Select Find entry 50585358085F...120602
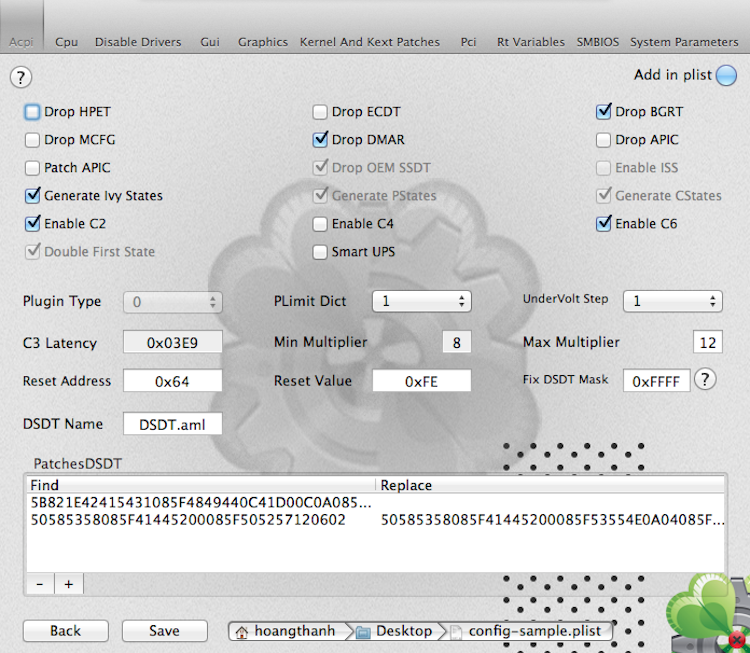This screenshot has height=653, width=750. tap(188, 520)
